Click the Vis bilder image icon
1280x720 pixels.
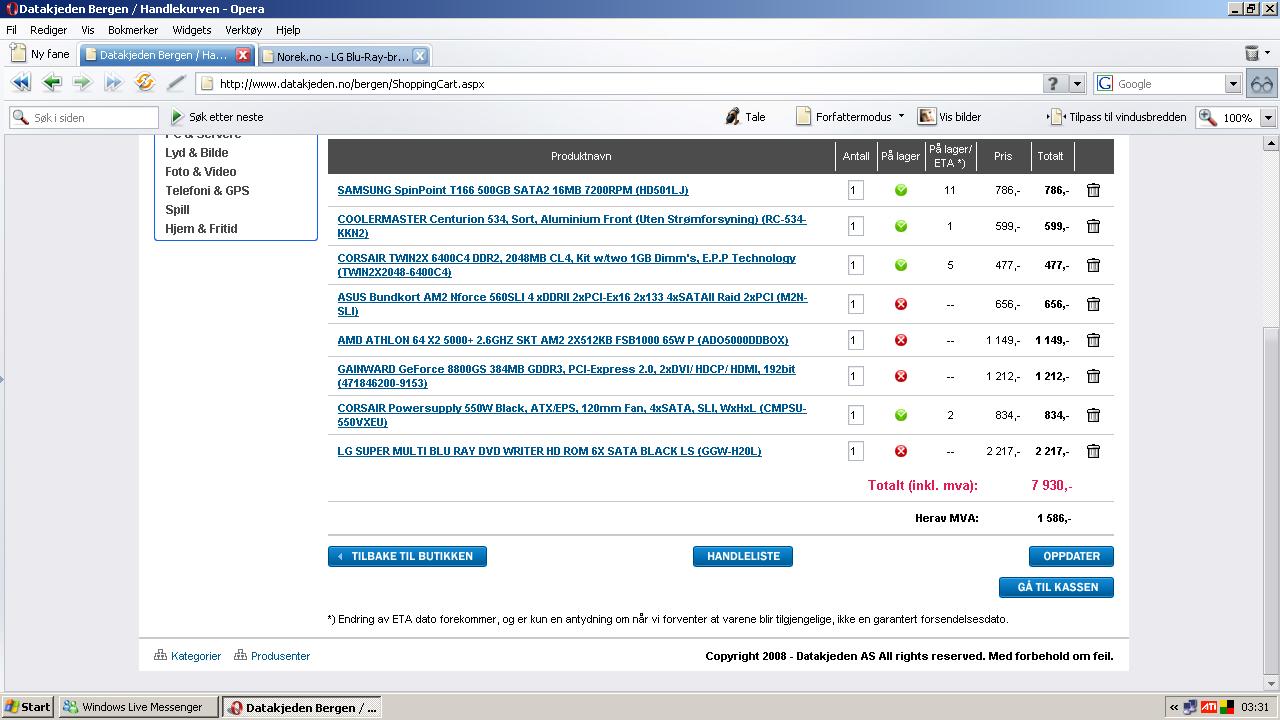pos(927,117)
